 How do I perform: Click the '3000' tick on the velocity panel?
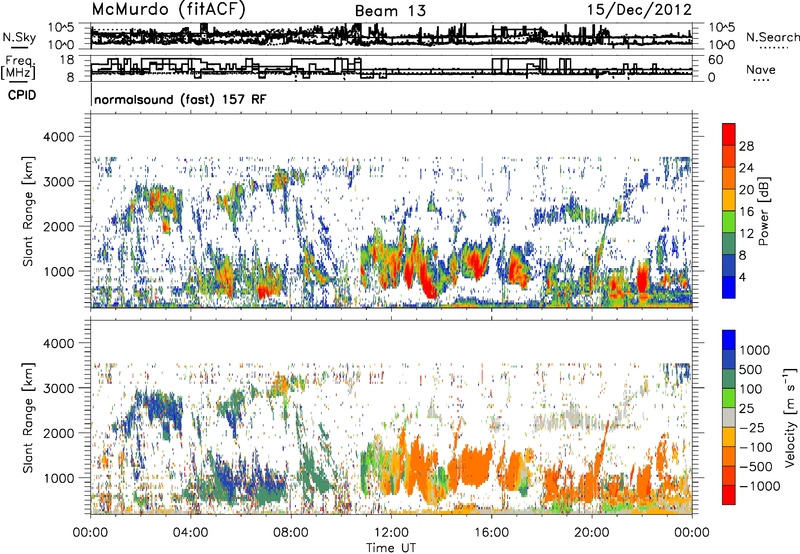tap(59, 388)
